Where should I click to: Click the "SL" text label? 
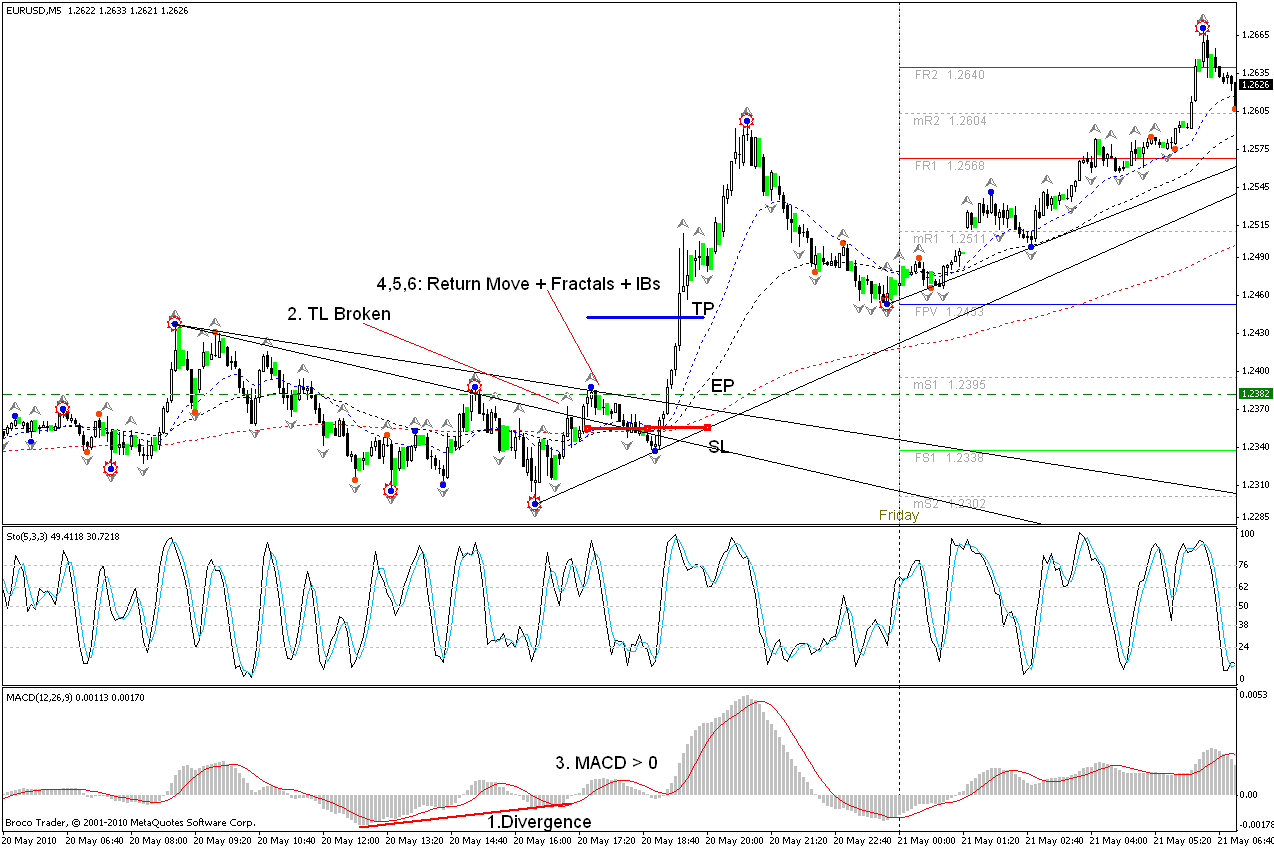(x=718, y=447)
